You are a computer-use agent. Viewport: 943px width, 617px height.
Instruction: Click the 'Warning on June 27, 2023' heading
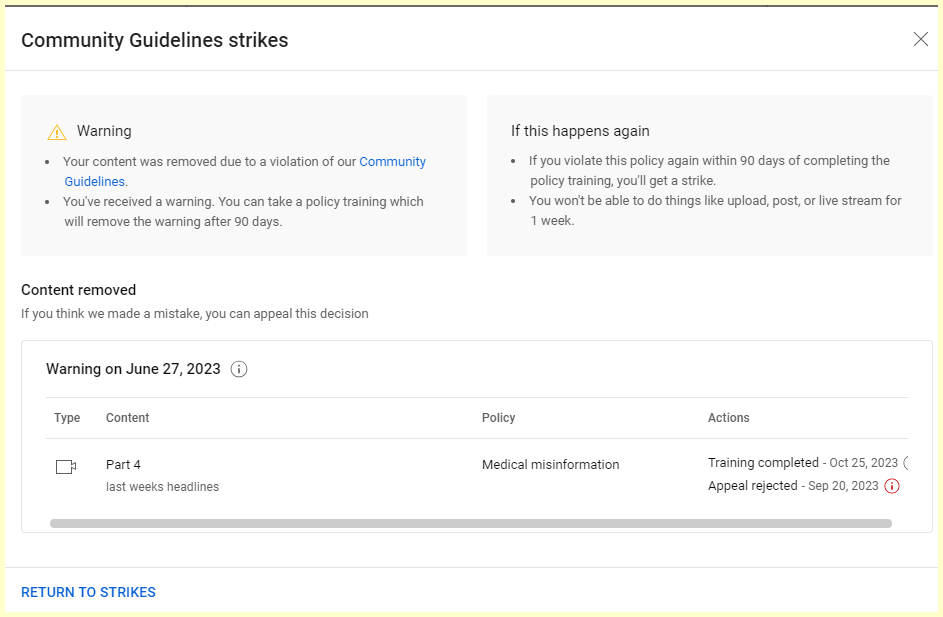pos(133,369)
